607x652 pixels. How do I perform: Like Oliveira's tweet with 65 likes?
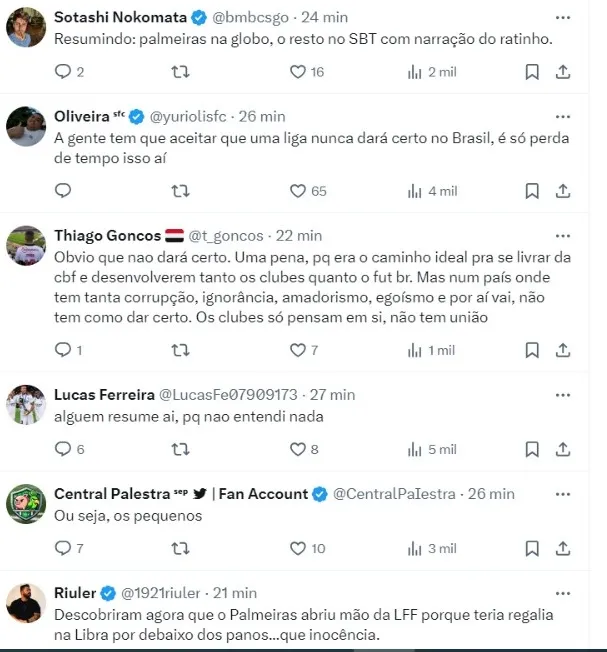click(297, 191)
